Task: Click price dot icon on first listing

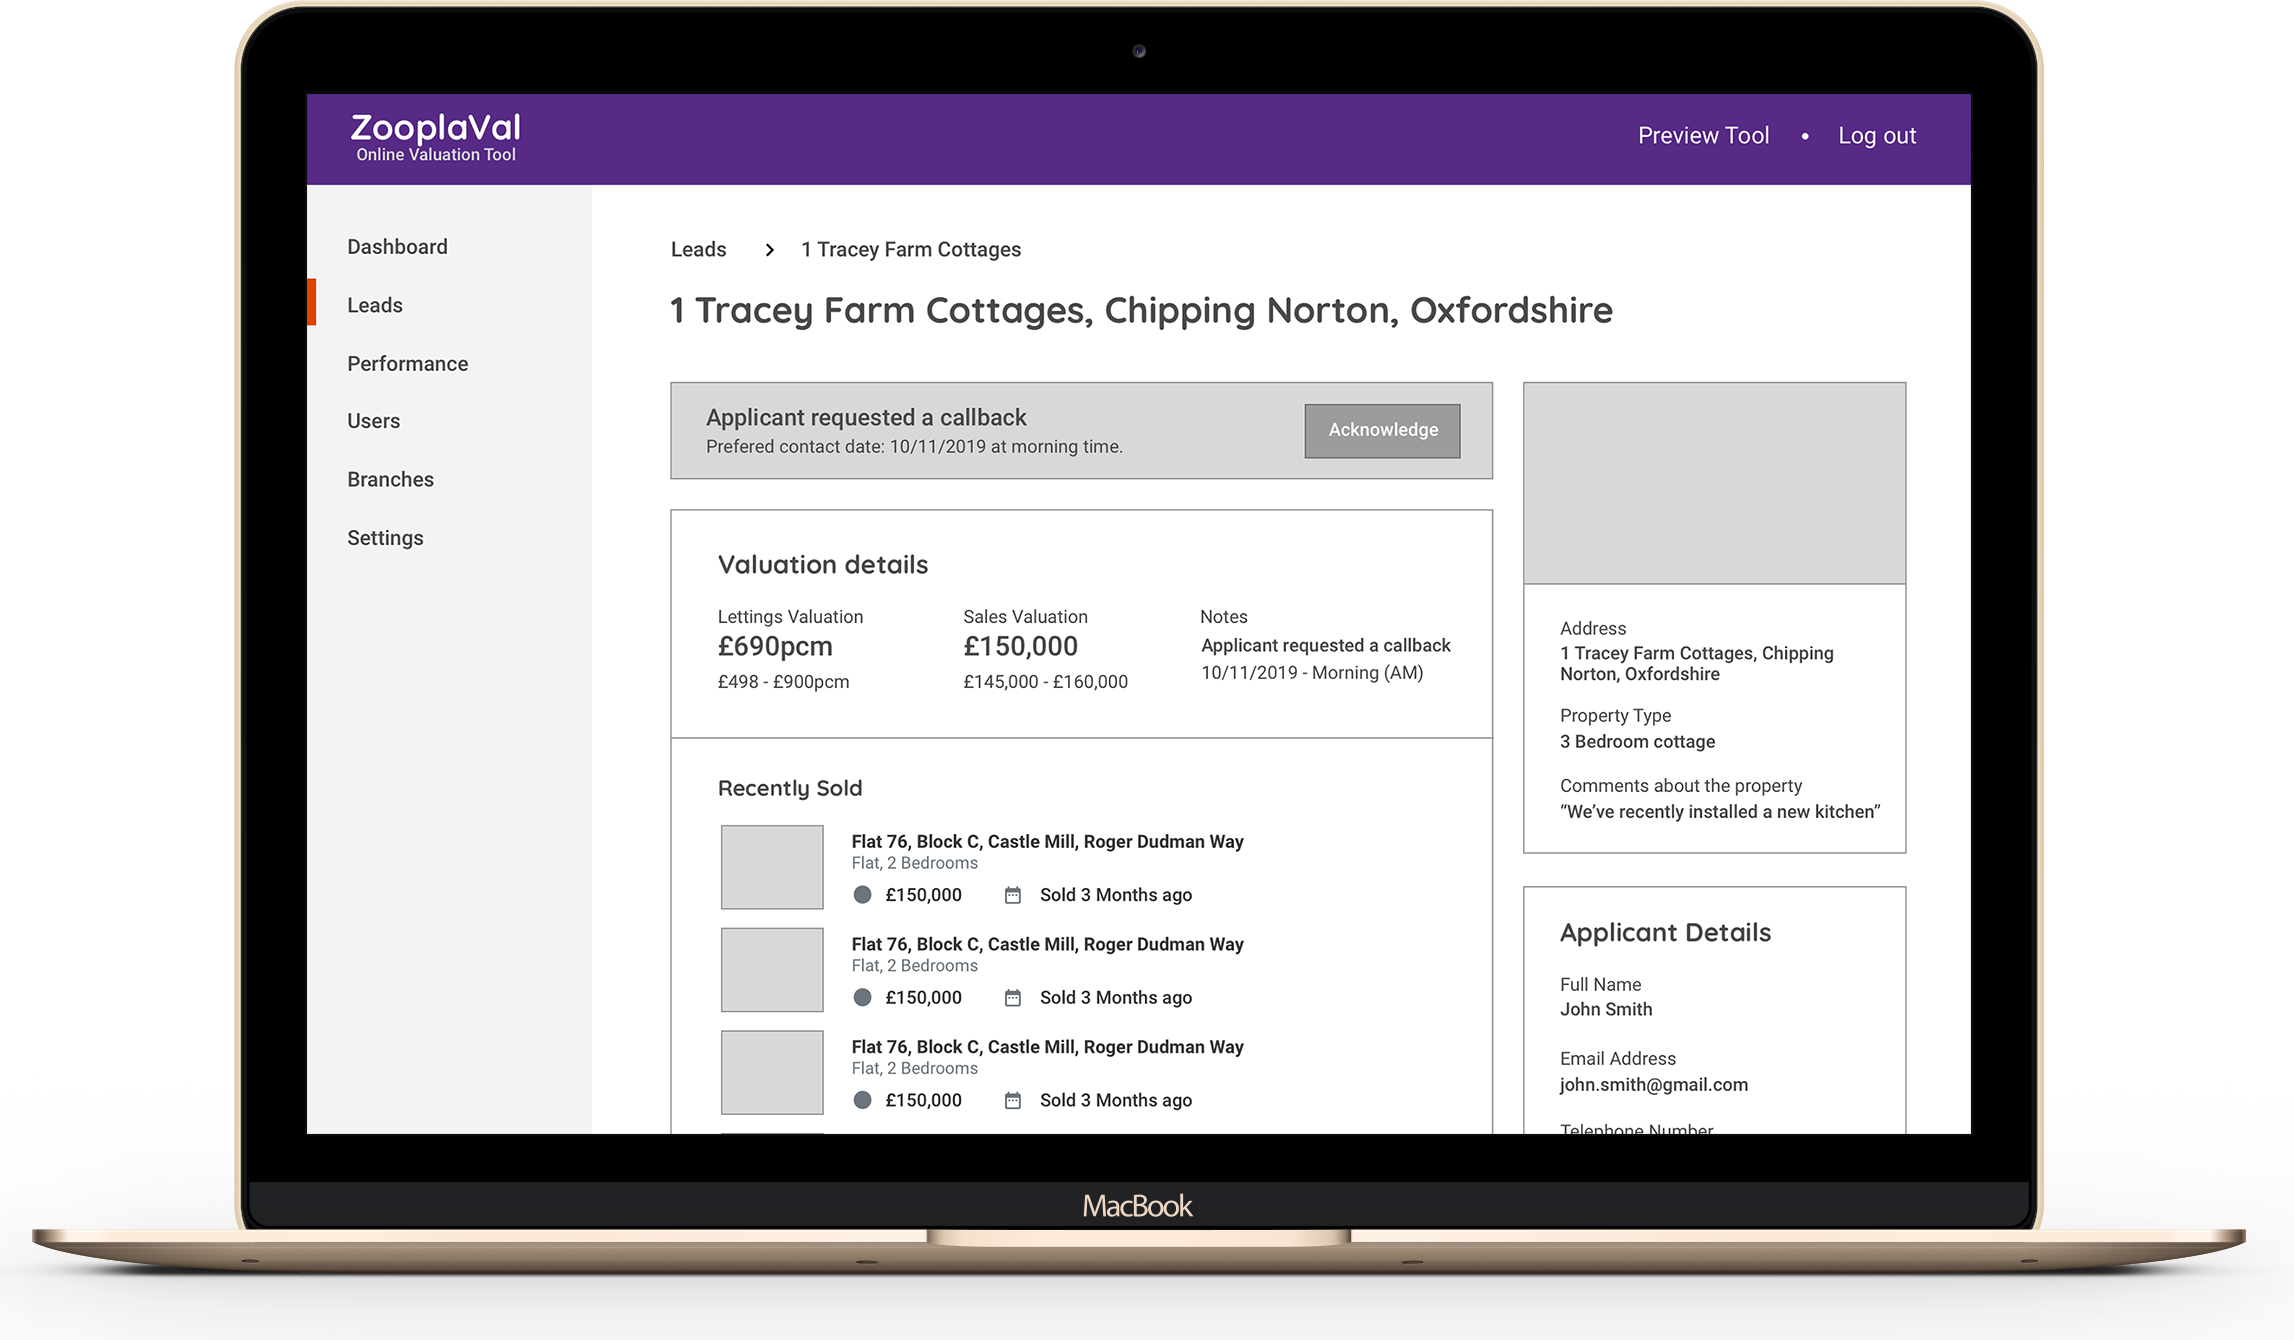Action: coord(862,895)
